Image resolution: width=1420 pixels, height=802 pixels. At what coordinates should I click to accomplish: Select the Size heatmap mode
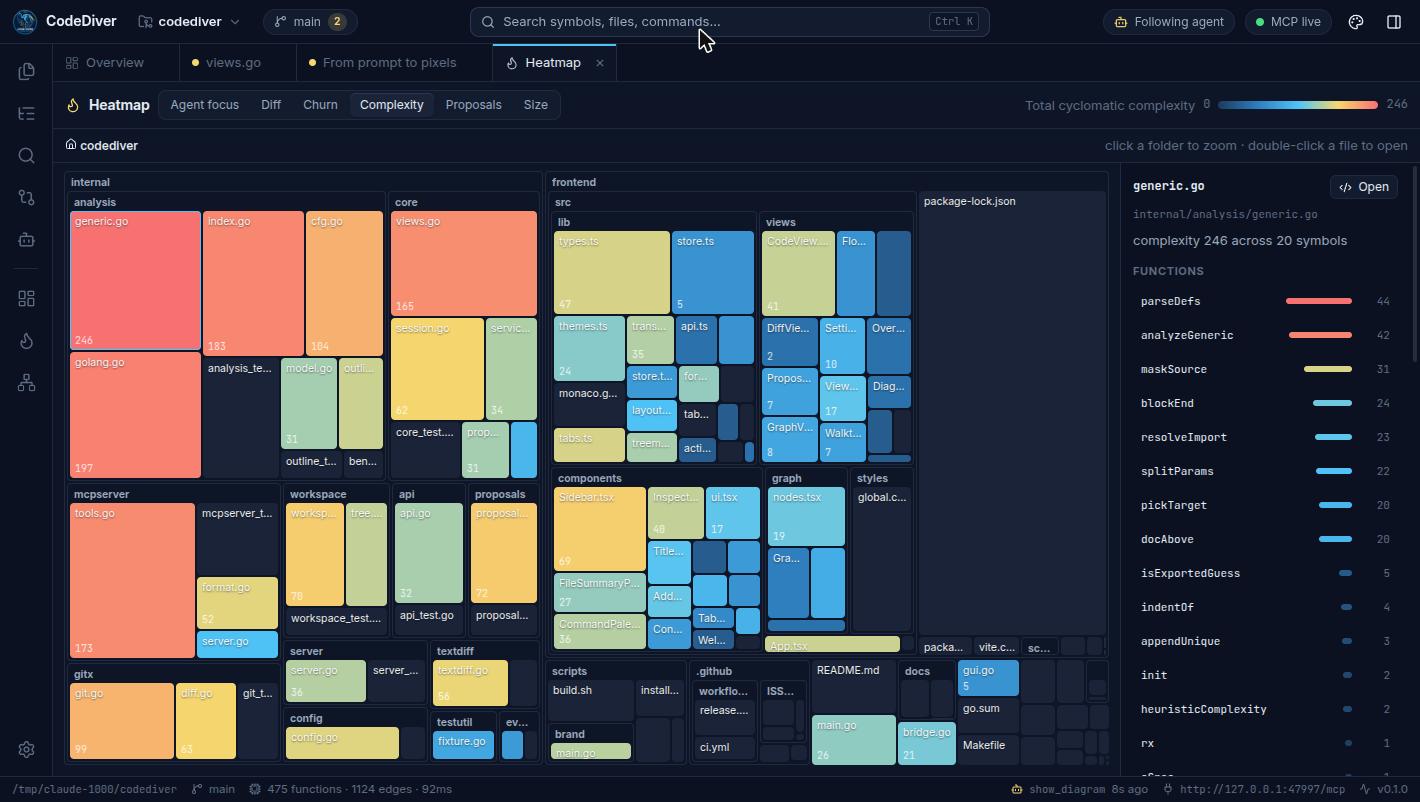coord(536,105)
